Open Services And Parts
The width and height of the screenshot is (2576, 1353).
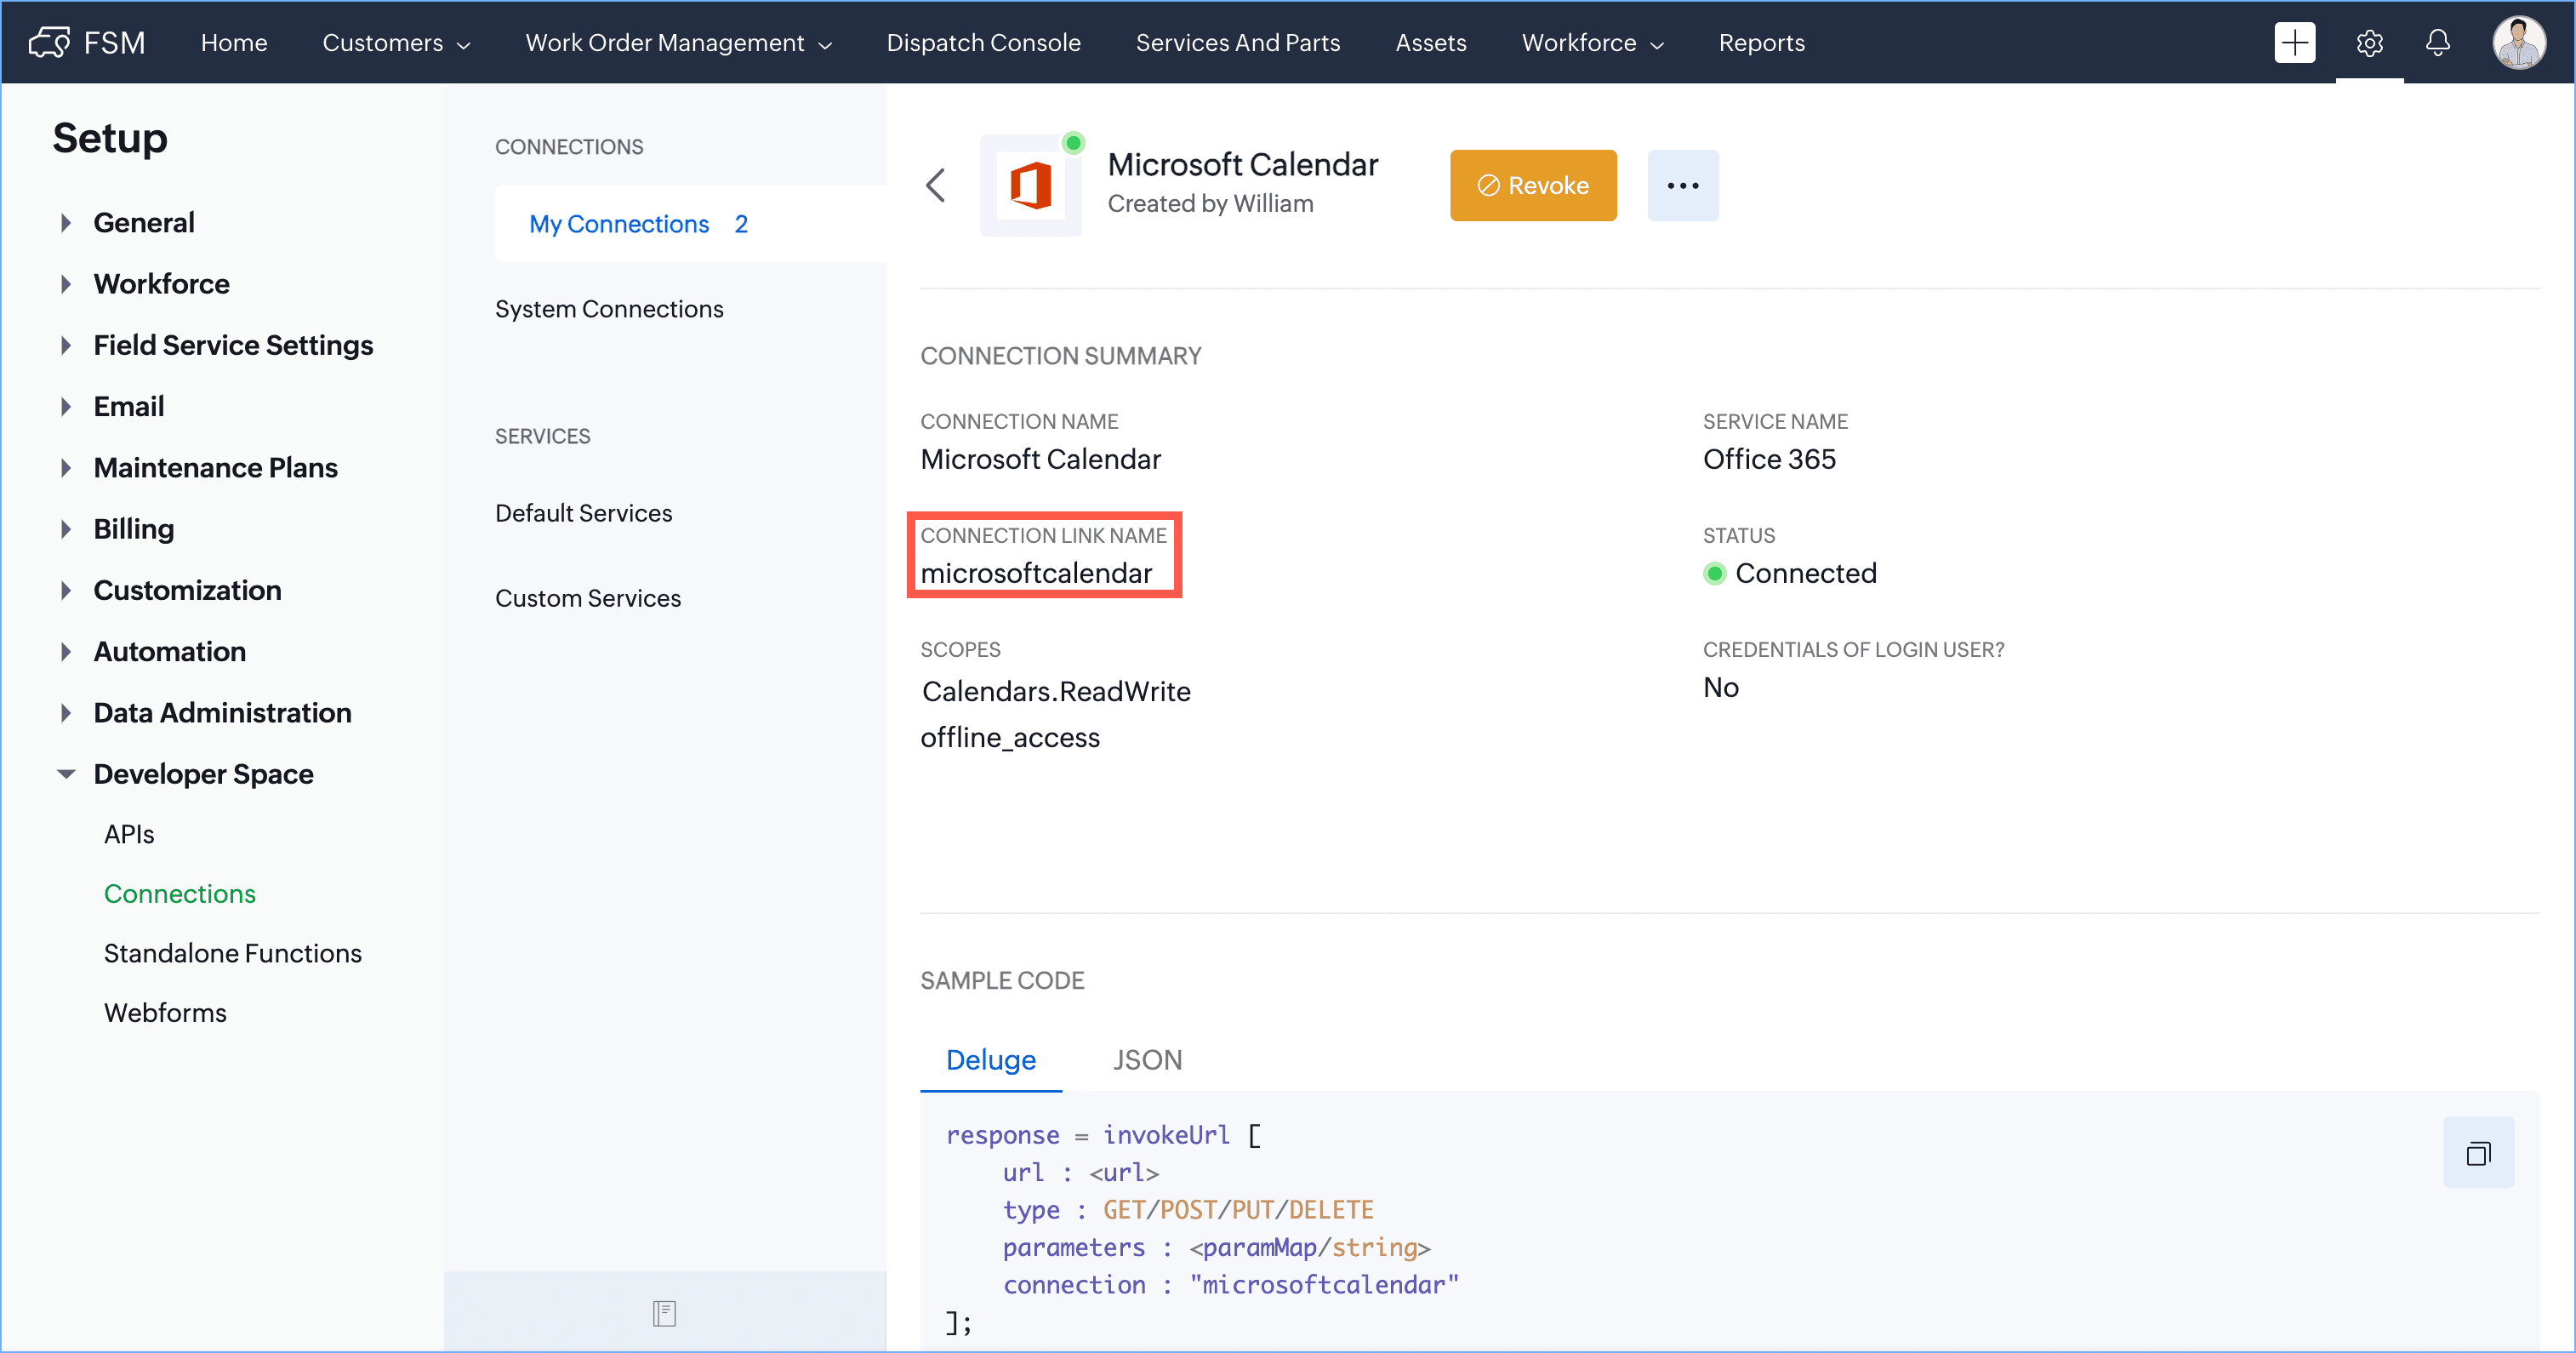click(1237, 43)
